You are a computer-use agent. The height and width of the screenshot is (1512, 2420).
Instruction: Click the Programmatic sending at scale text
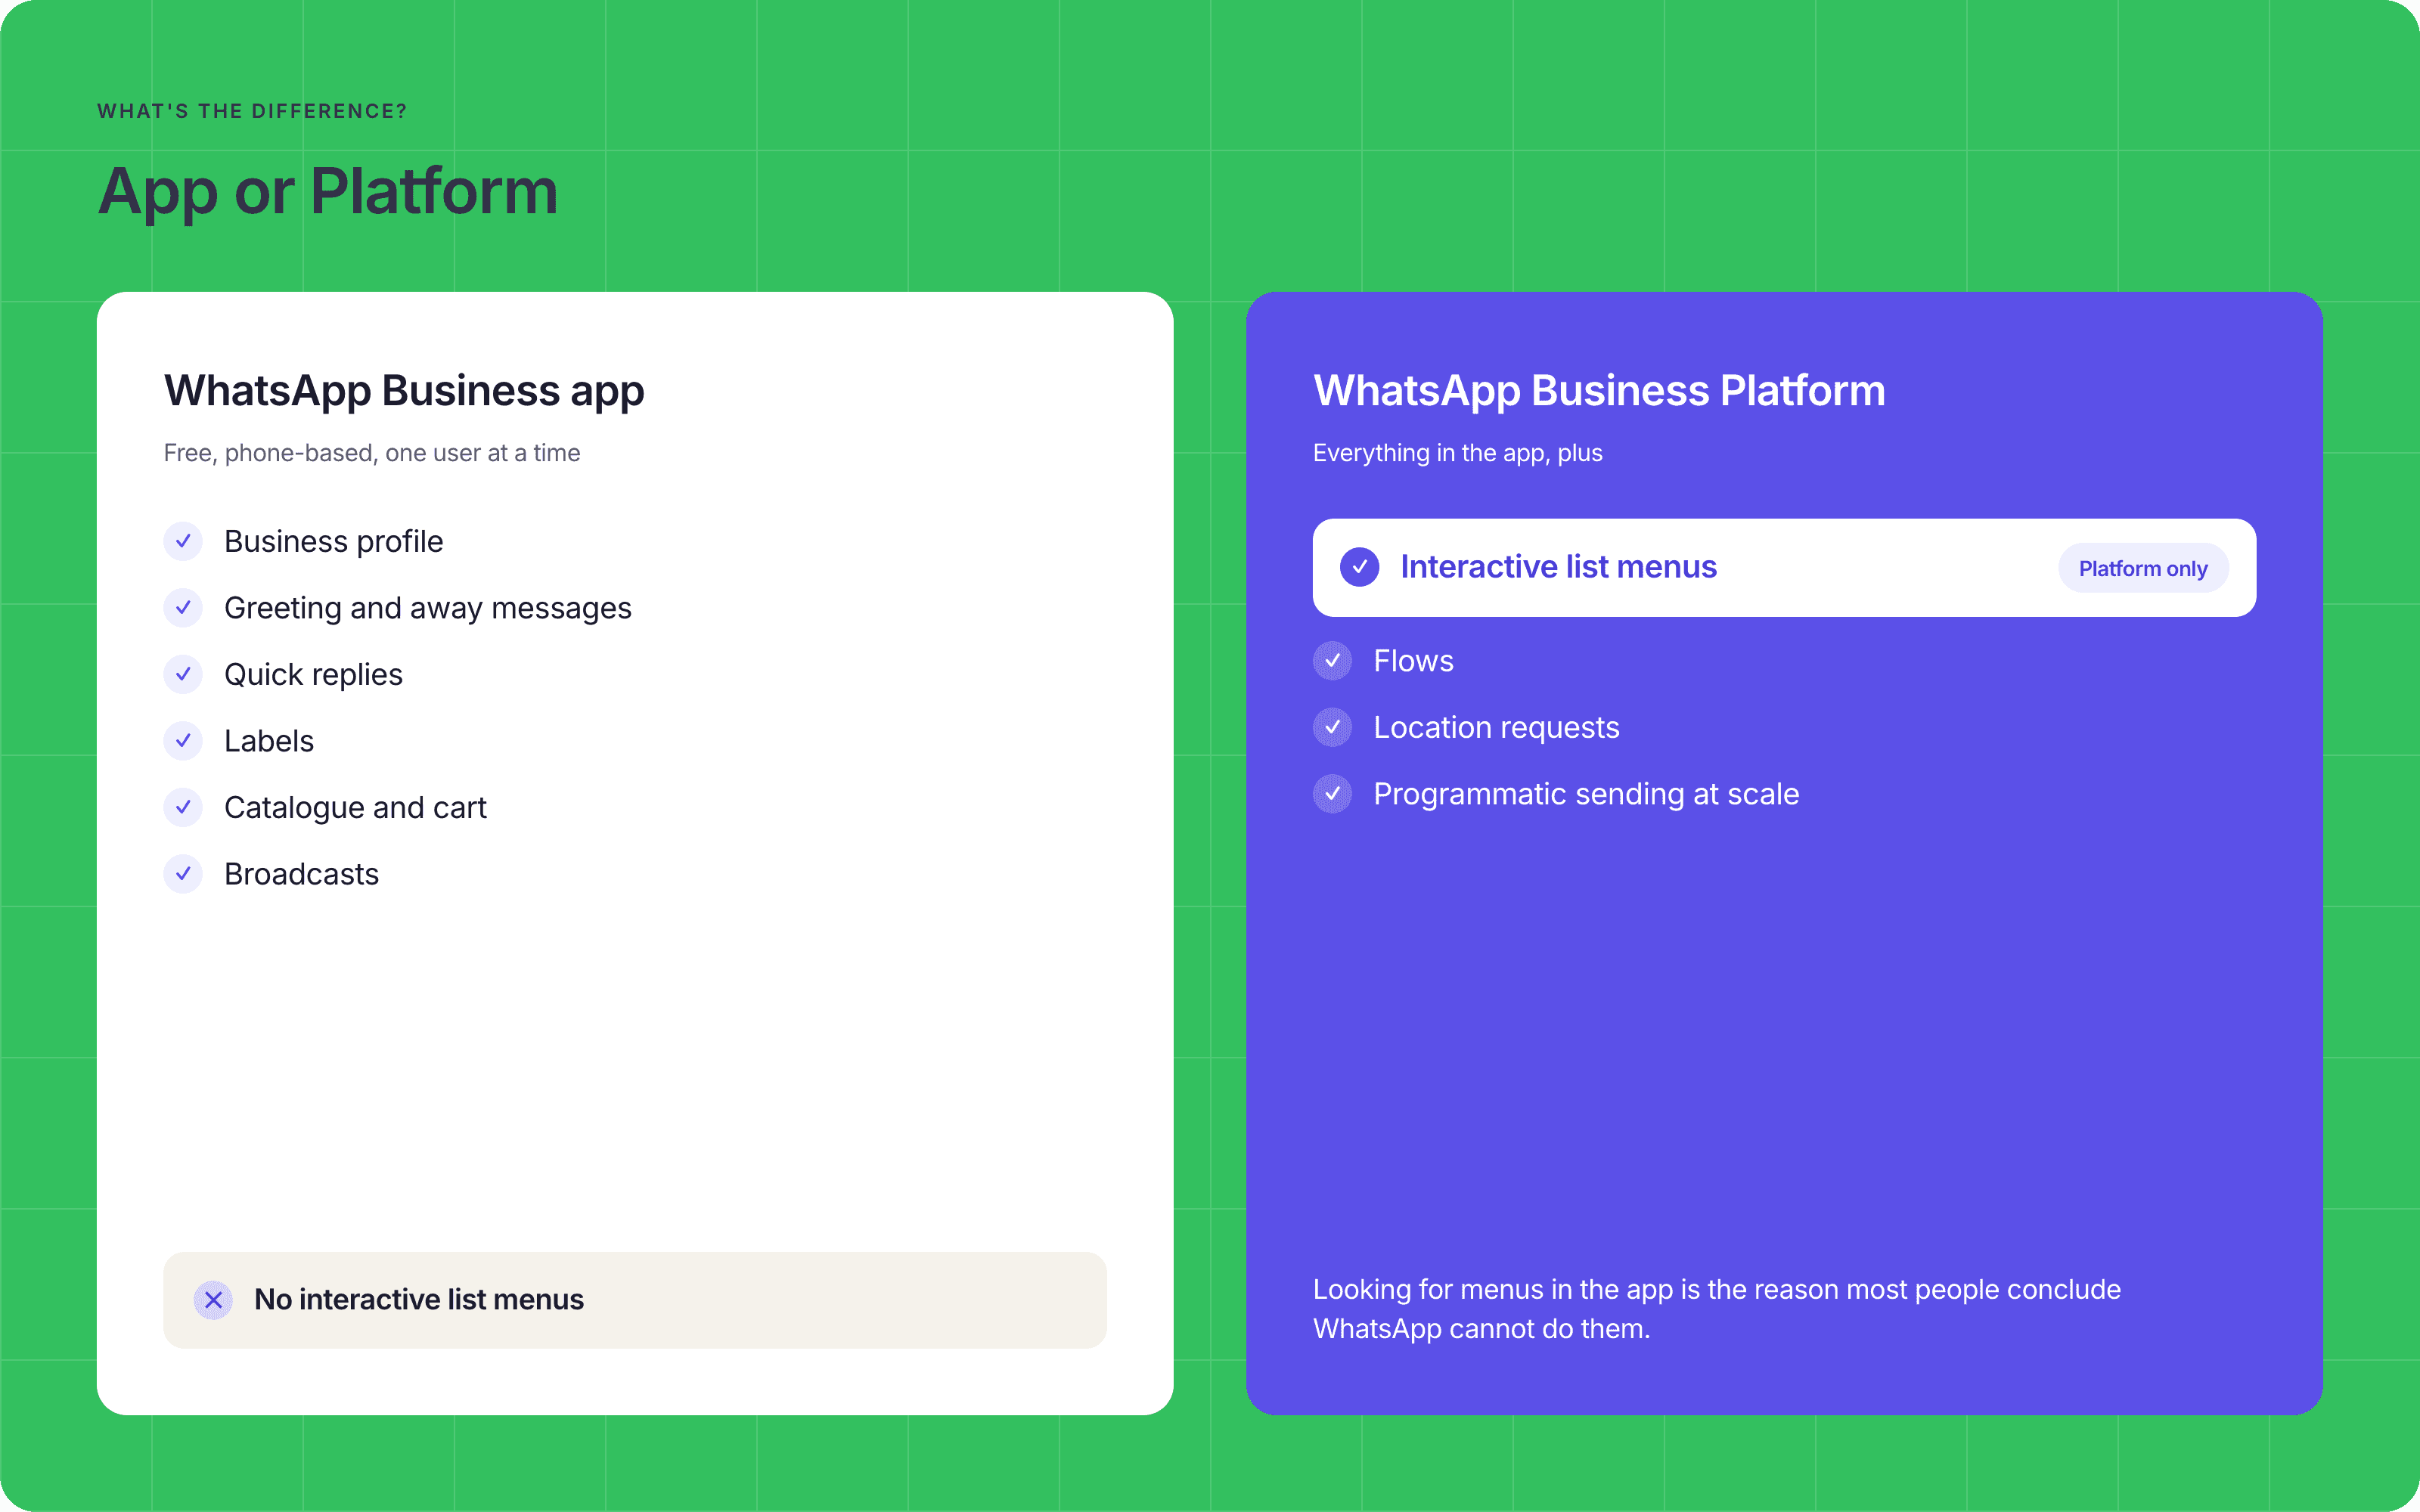click(1586, 794)
